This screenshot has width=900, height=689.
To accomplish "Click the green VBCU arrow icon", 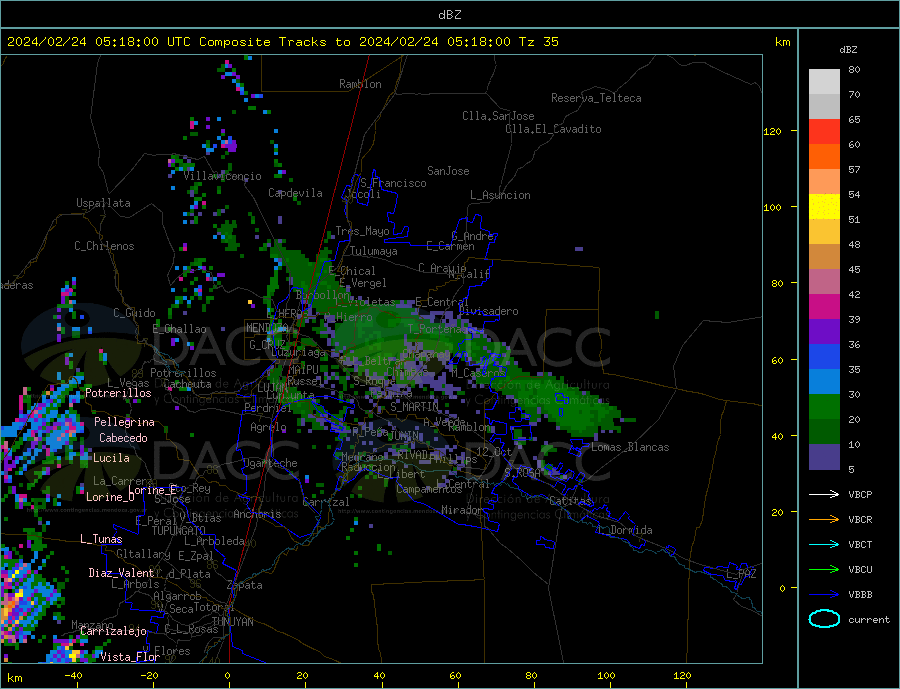I will coord(824,569).
